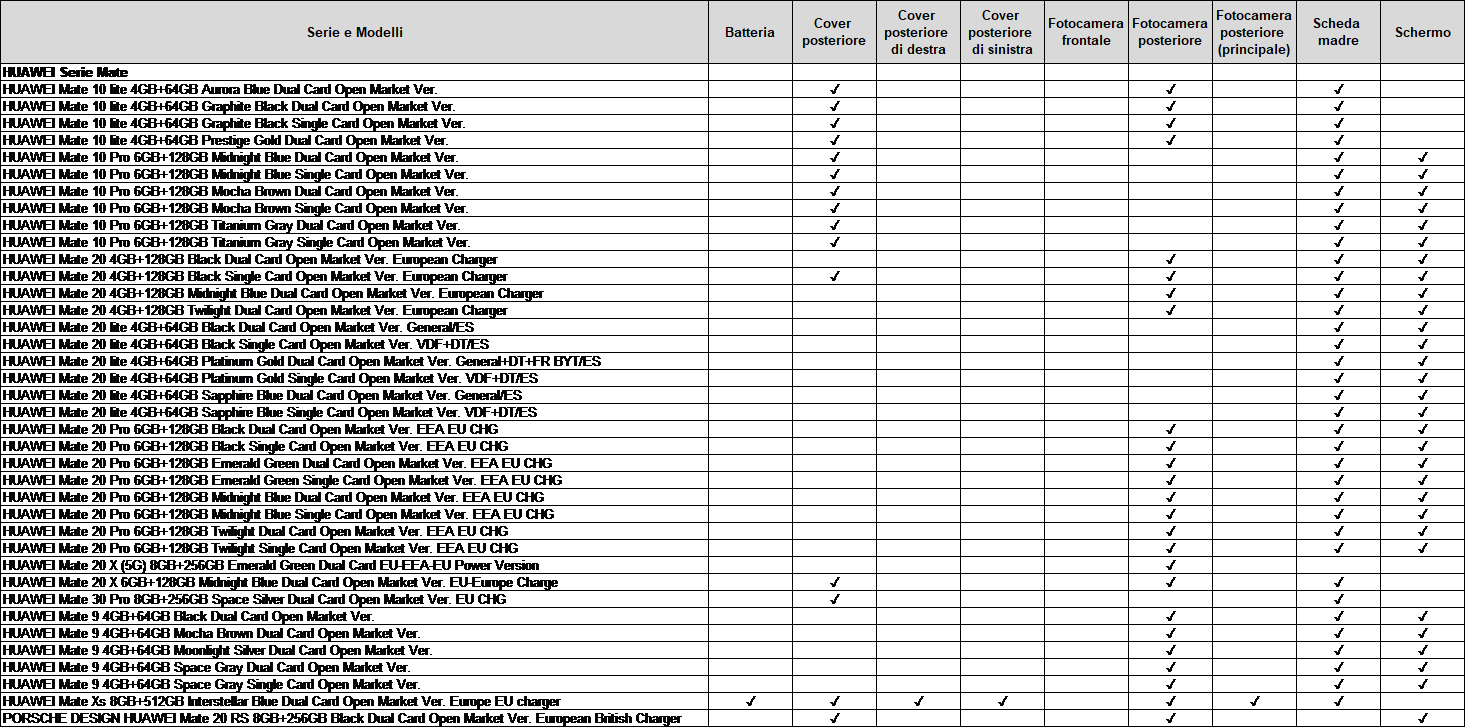Select the 'Fotocamera posteriore (principale)' header
The image size is (1466, 728).
(1254, 32)
